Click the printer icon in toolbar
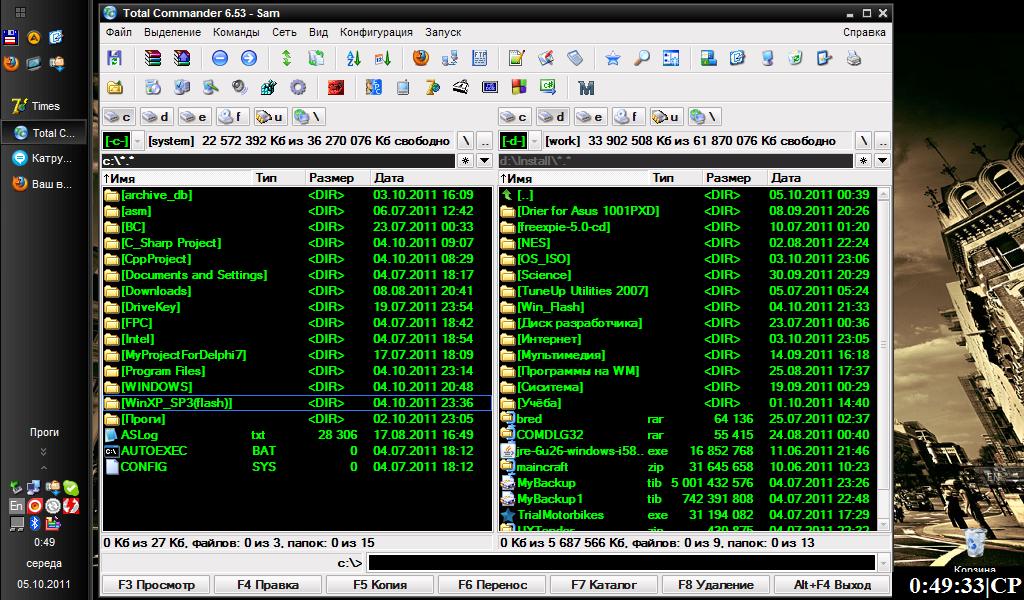This screenshot has width=1024, height=600. click(x=853, y=58)
